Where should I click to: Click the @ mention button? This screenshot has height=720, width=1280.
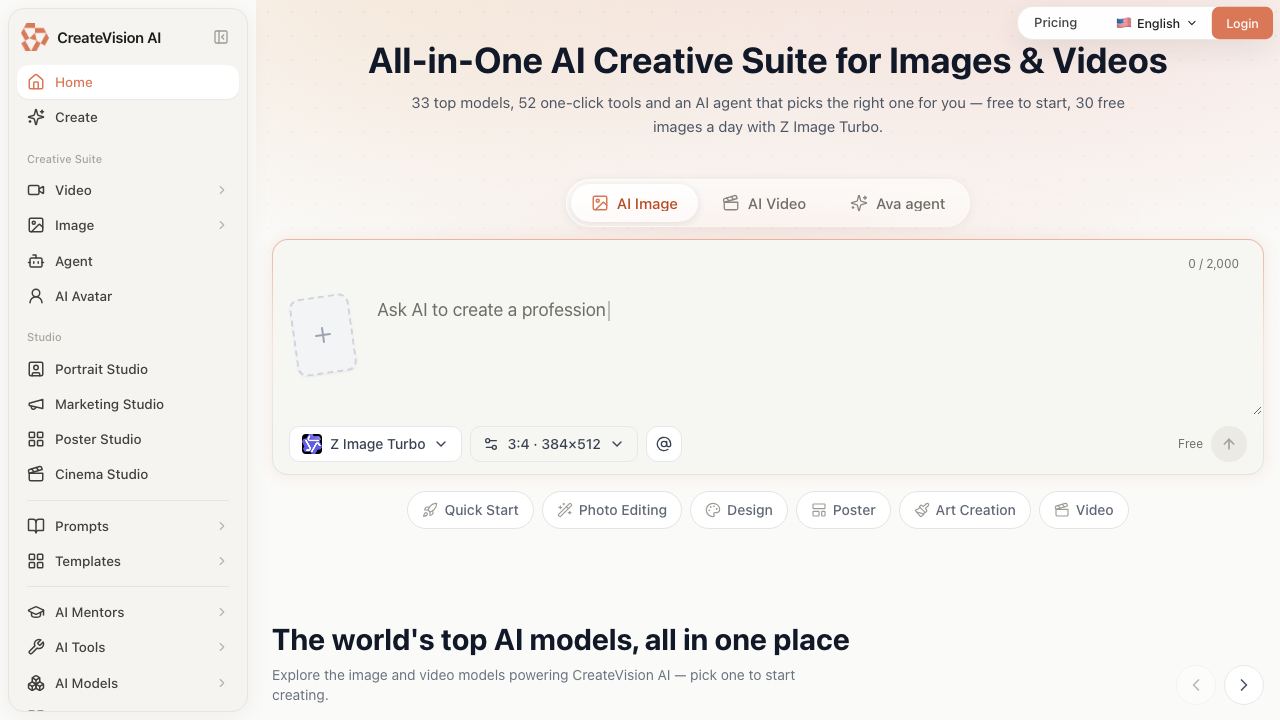click(664, 444)
